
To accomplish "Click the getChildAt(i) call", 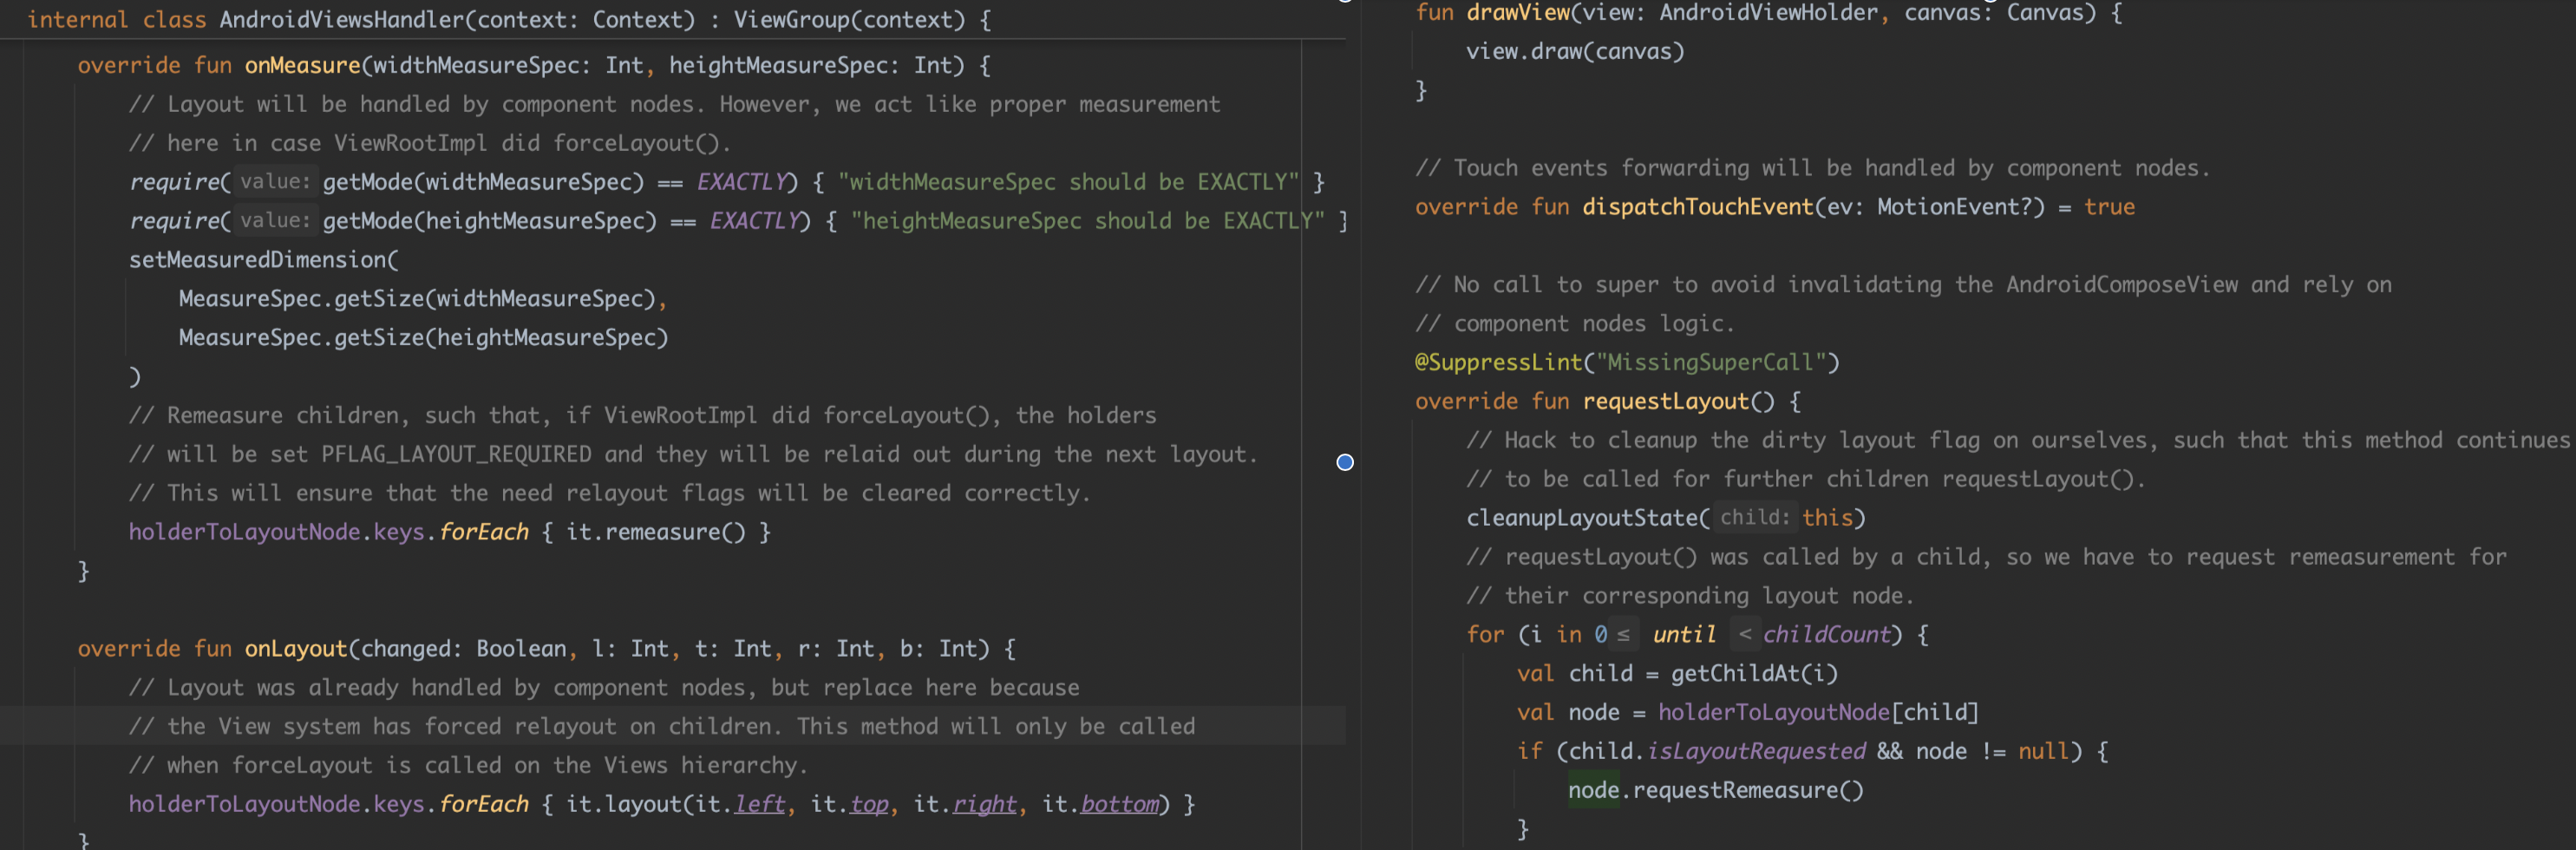I will pos(1754,674).
